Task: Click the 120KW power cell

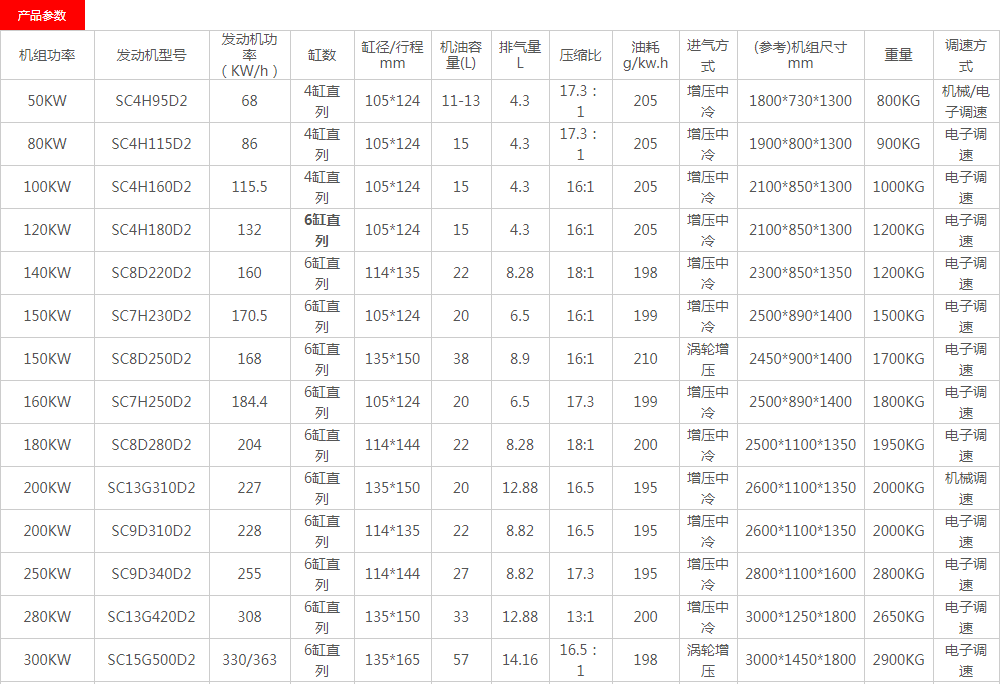Action: [47, 229]
